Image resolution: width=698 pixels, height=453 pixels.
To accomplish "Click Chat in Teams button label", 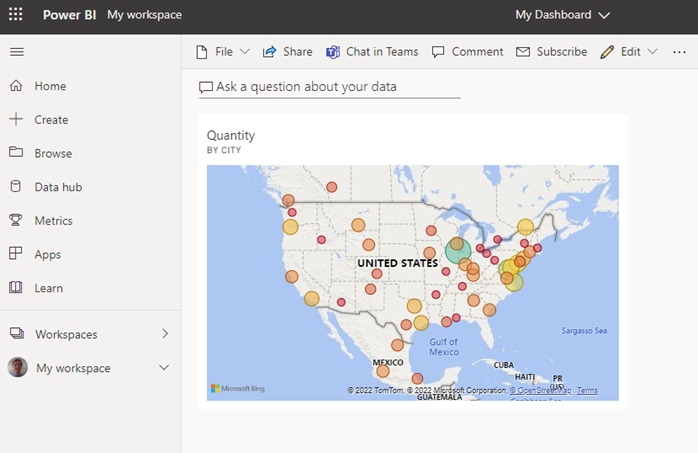I will click(x=382, y=52).
